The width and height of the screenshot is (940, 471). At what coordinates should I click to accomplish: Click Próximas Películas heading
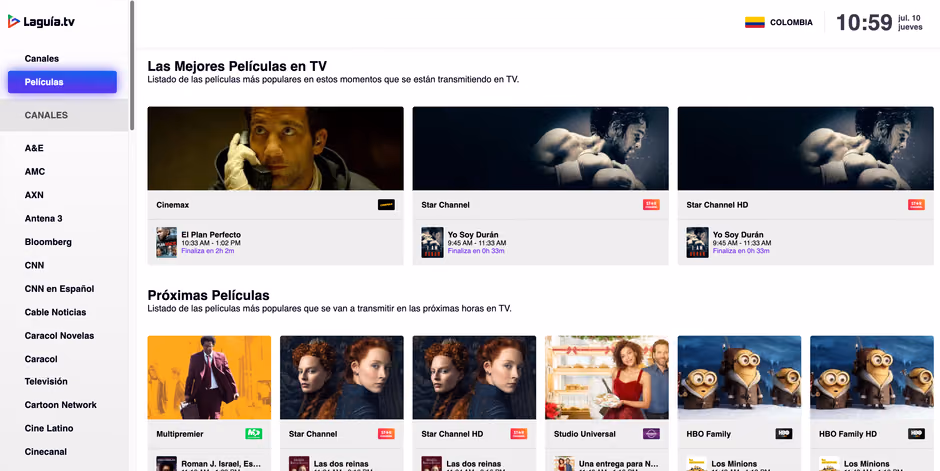pos(209,295)
